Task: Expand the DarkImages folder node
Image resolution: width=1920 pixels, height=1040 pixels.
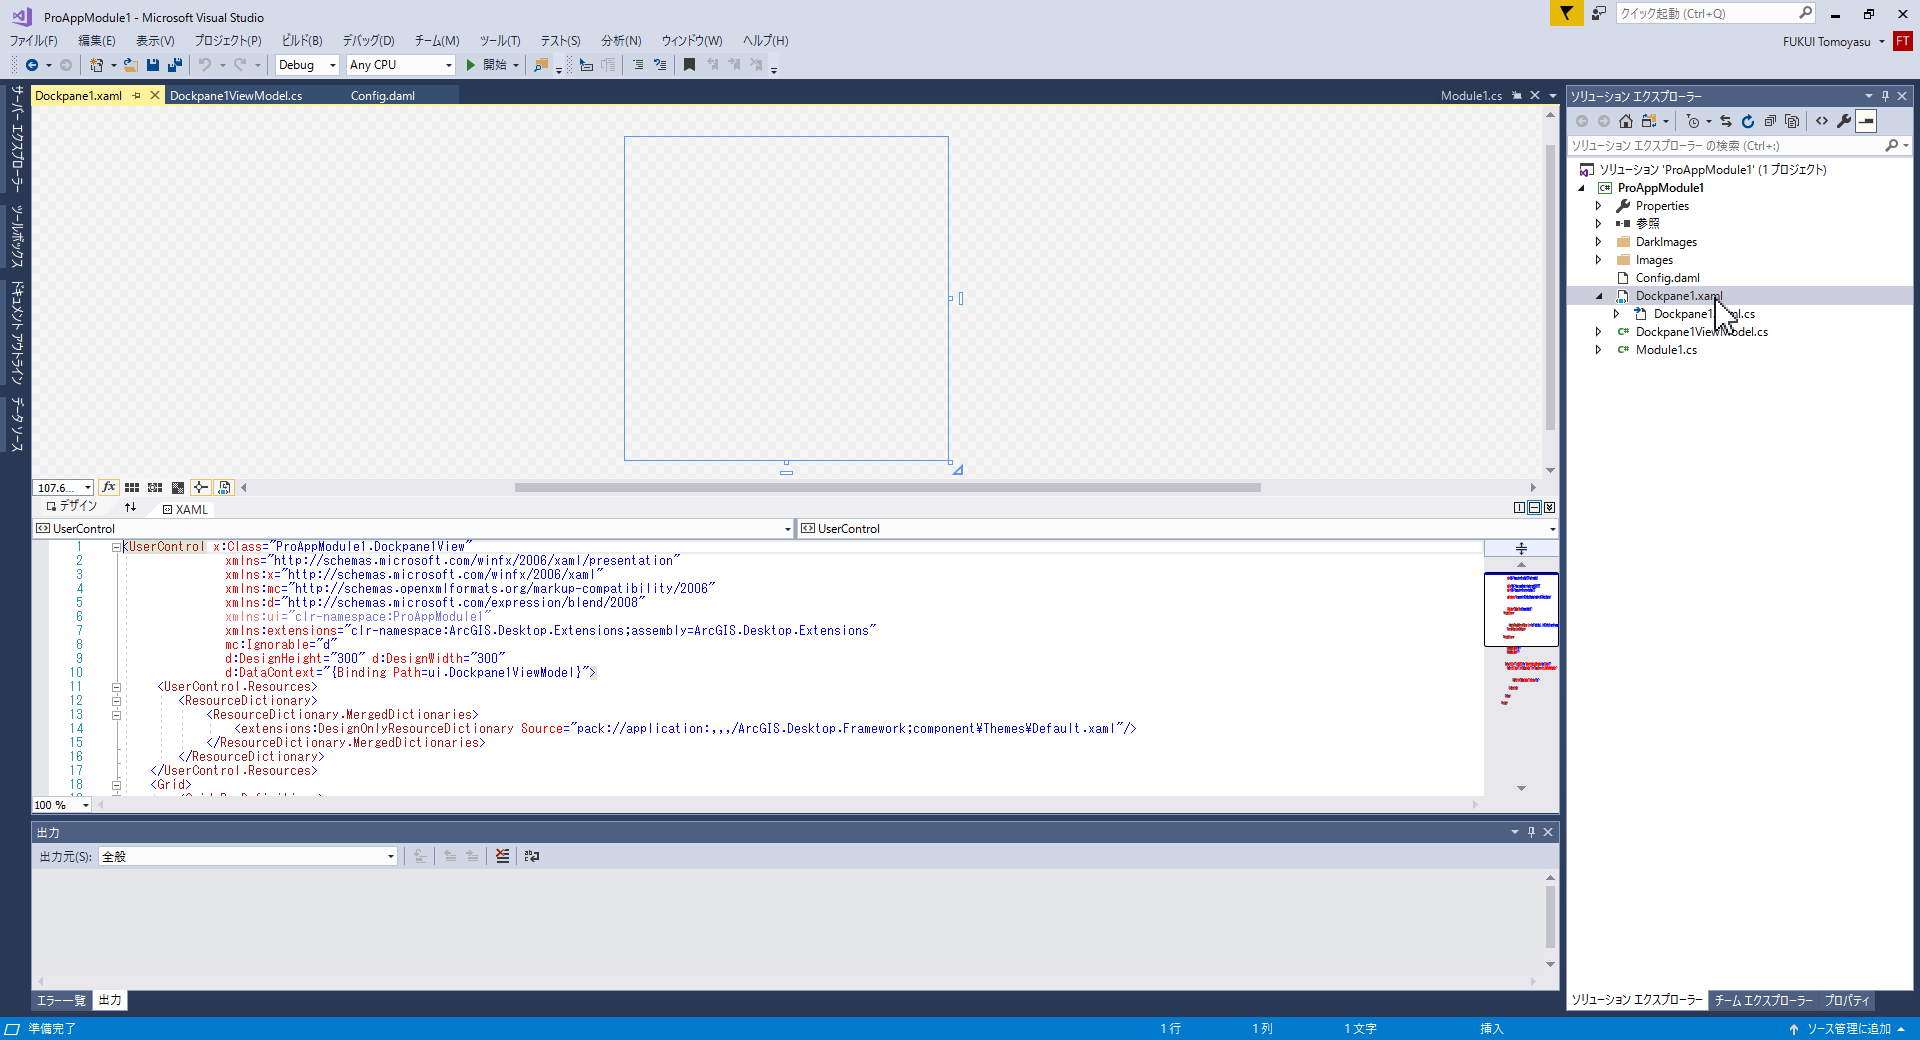Action: pos(1598,242)
